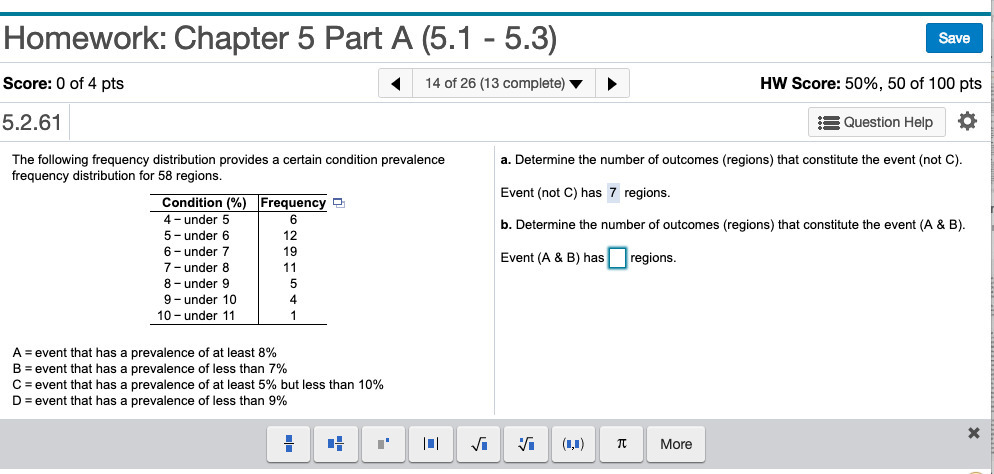Insert a mixed number template
The height and width of the screenshot is (474, 994).
(335, 444)
